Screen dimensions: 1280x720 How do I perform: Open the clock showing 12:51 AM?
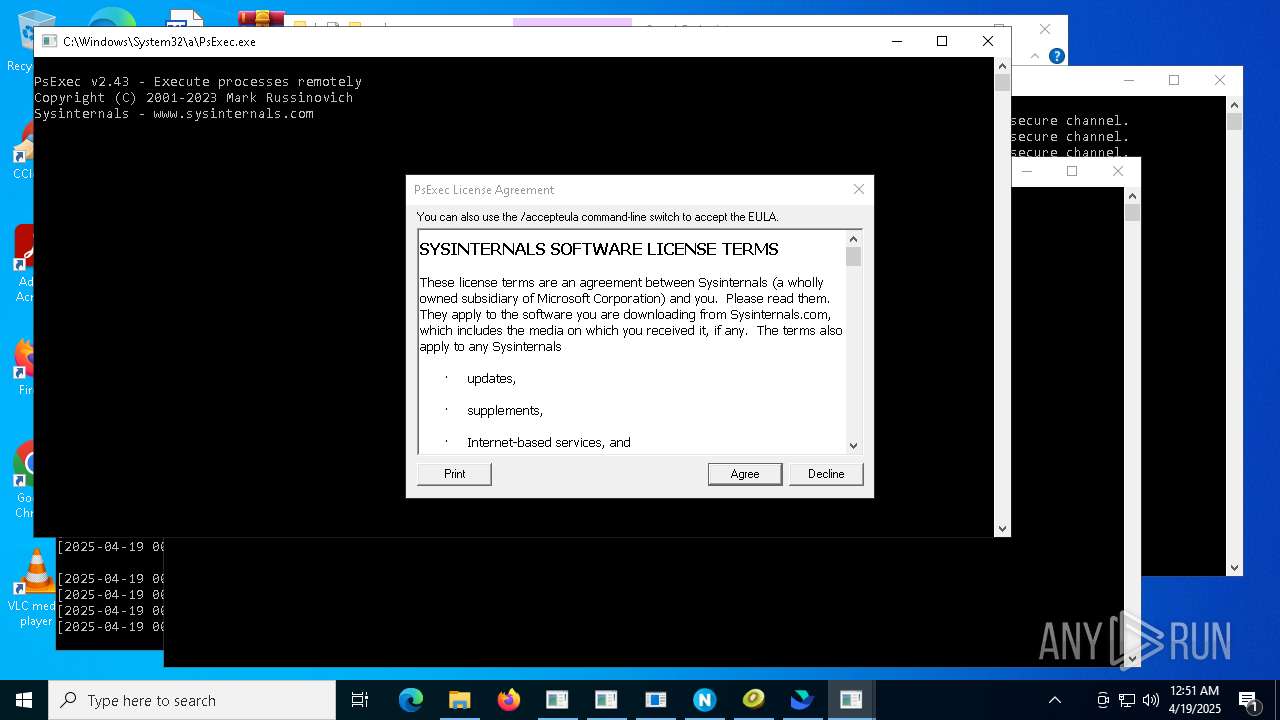tap(1195, 700)
